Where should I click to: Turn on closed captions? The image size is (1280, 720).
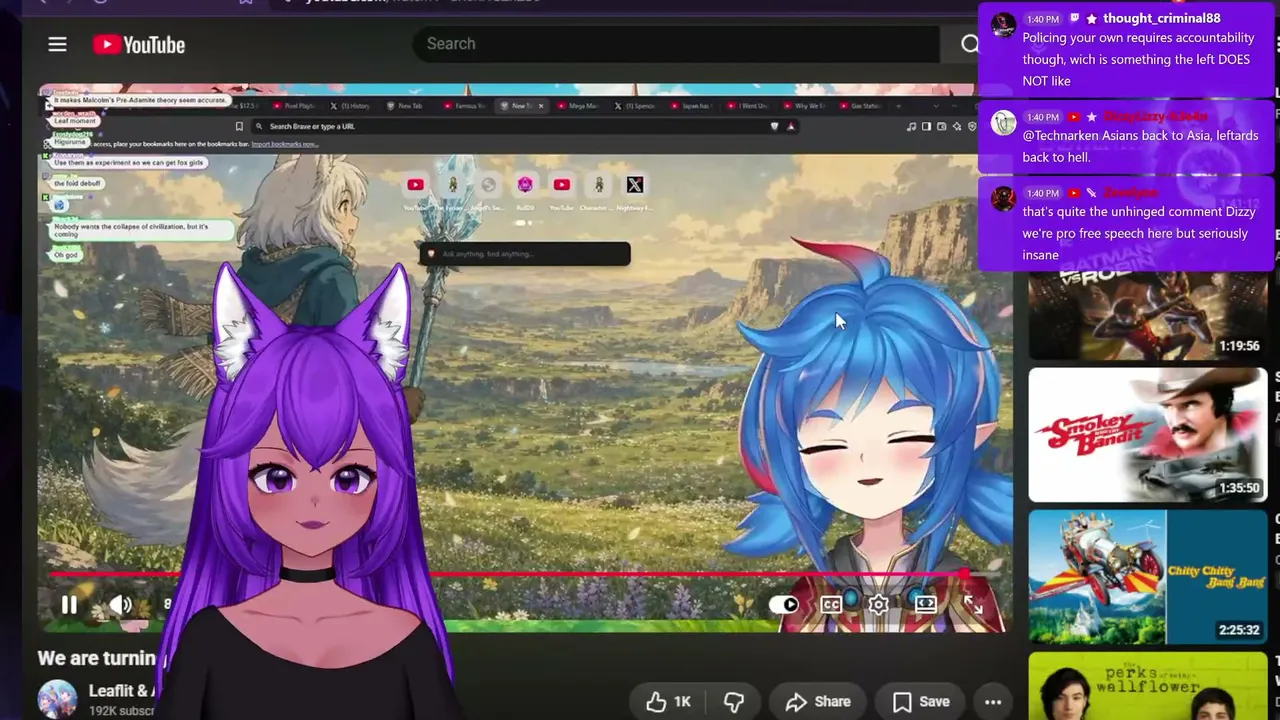(x=831, y=604)
